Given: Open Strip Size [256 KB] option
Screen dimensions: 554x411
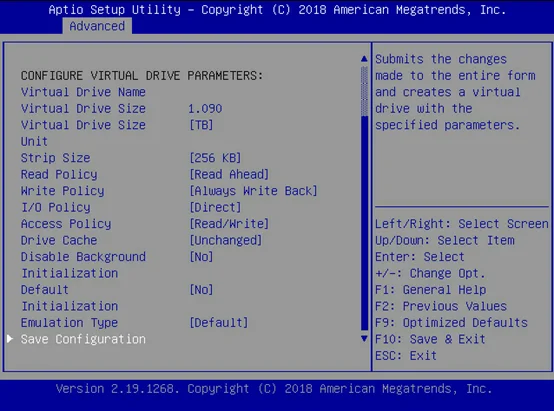Looking at the screenshot, I should (215, 158).
